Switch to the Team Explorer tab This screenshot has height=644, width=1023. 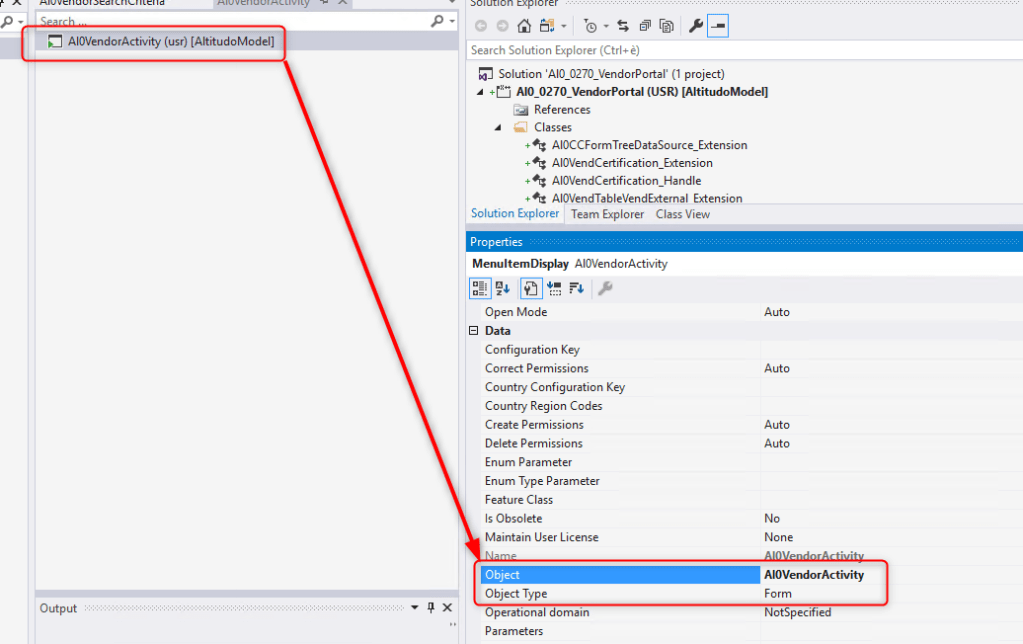point(607,214)
